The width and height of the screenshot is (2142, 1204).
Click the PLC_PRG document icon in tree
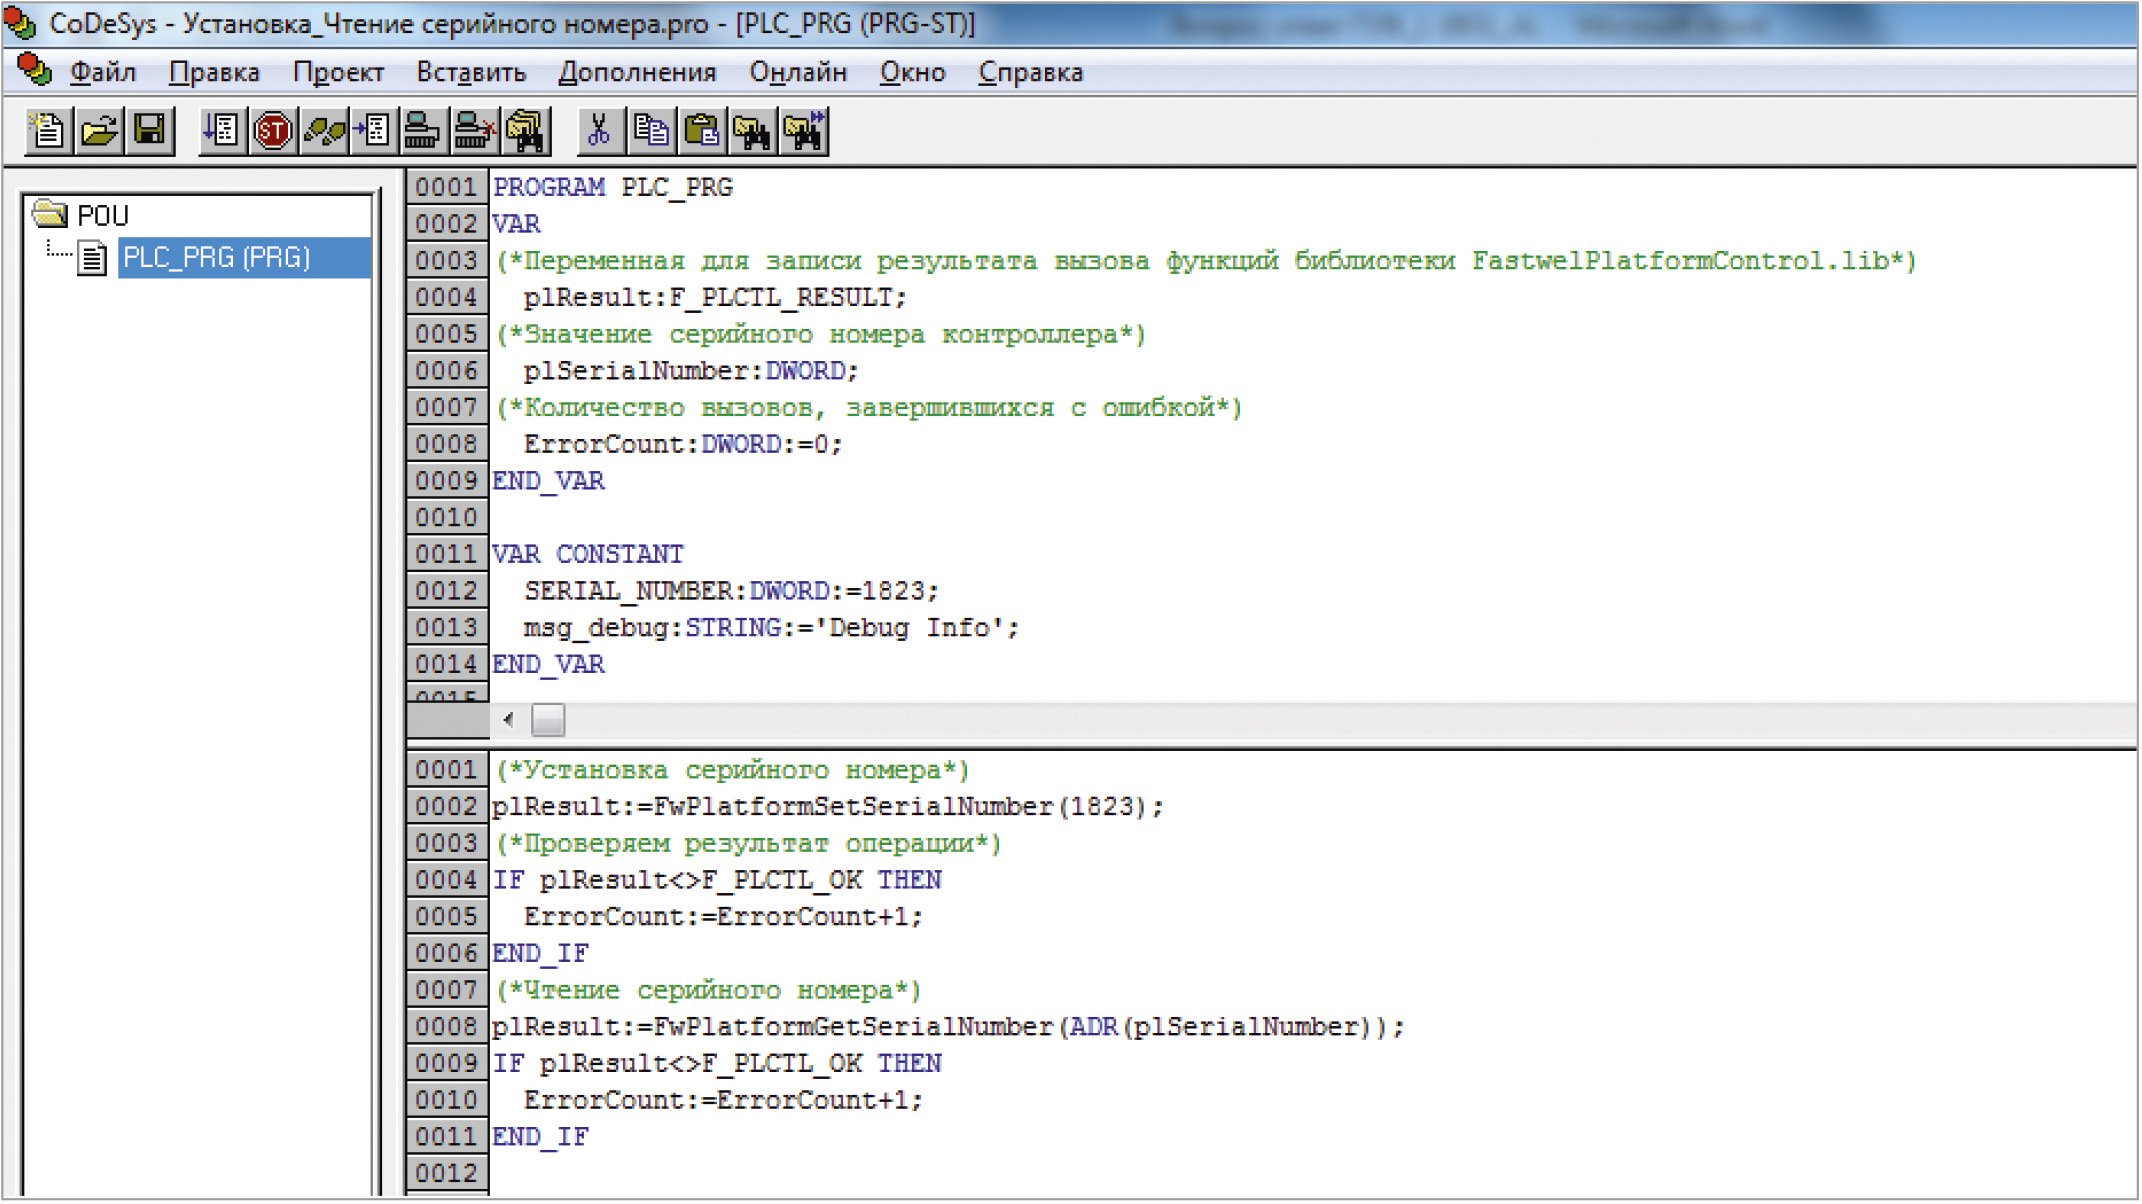[93, 259]
